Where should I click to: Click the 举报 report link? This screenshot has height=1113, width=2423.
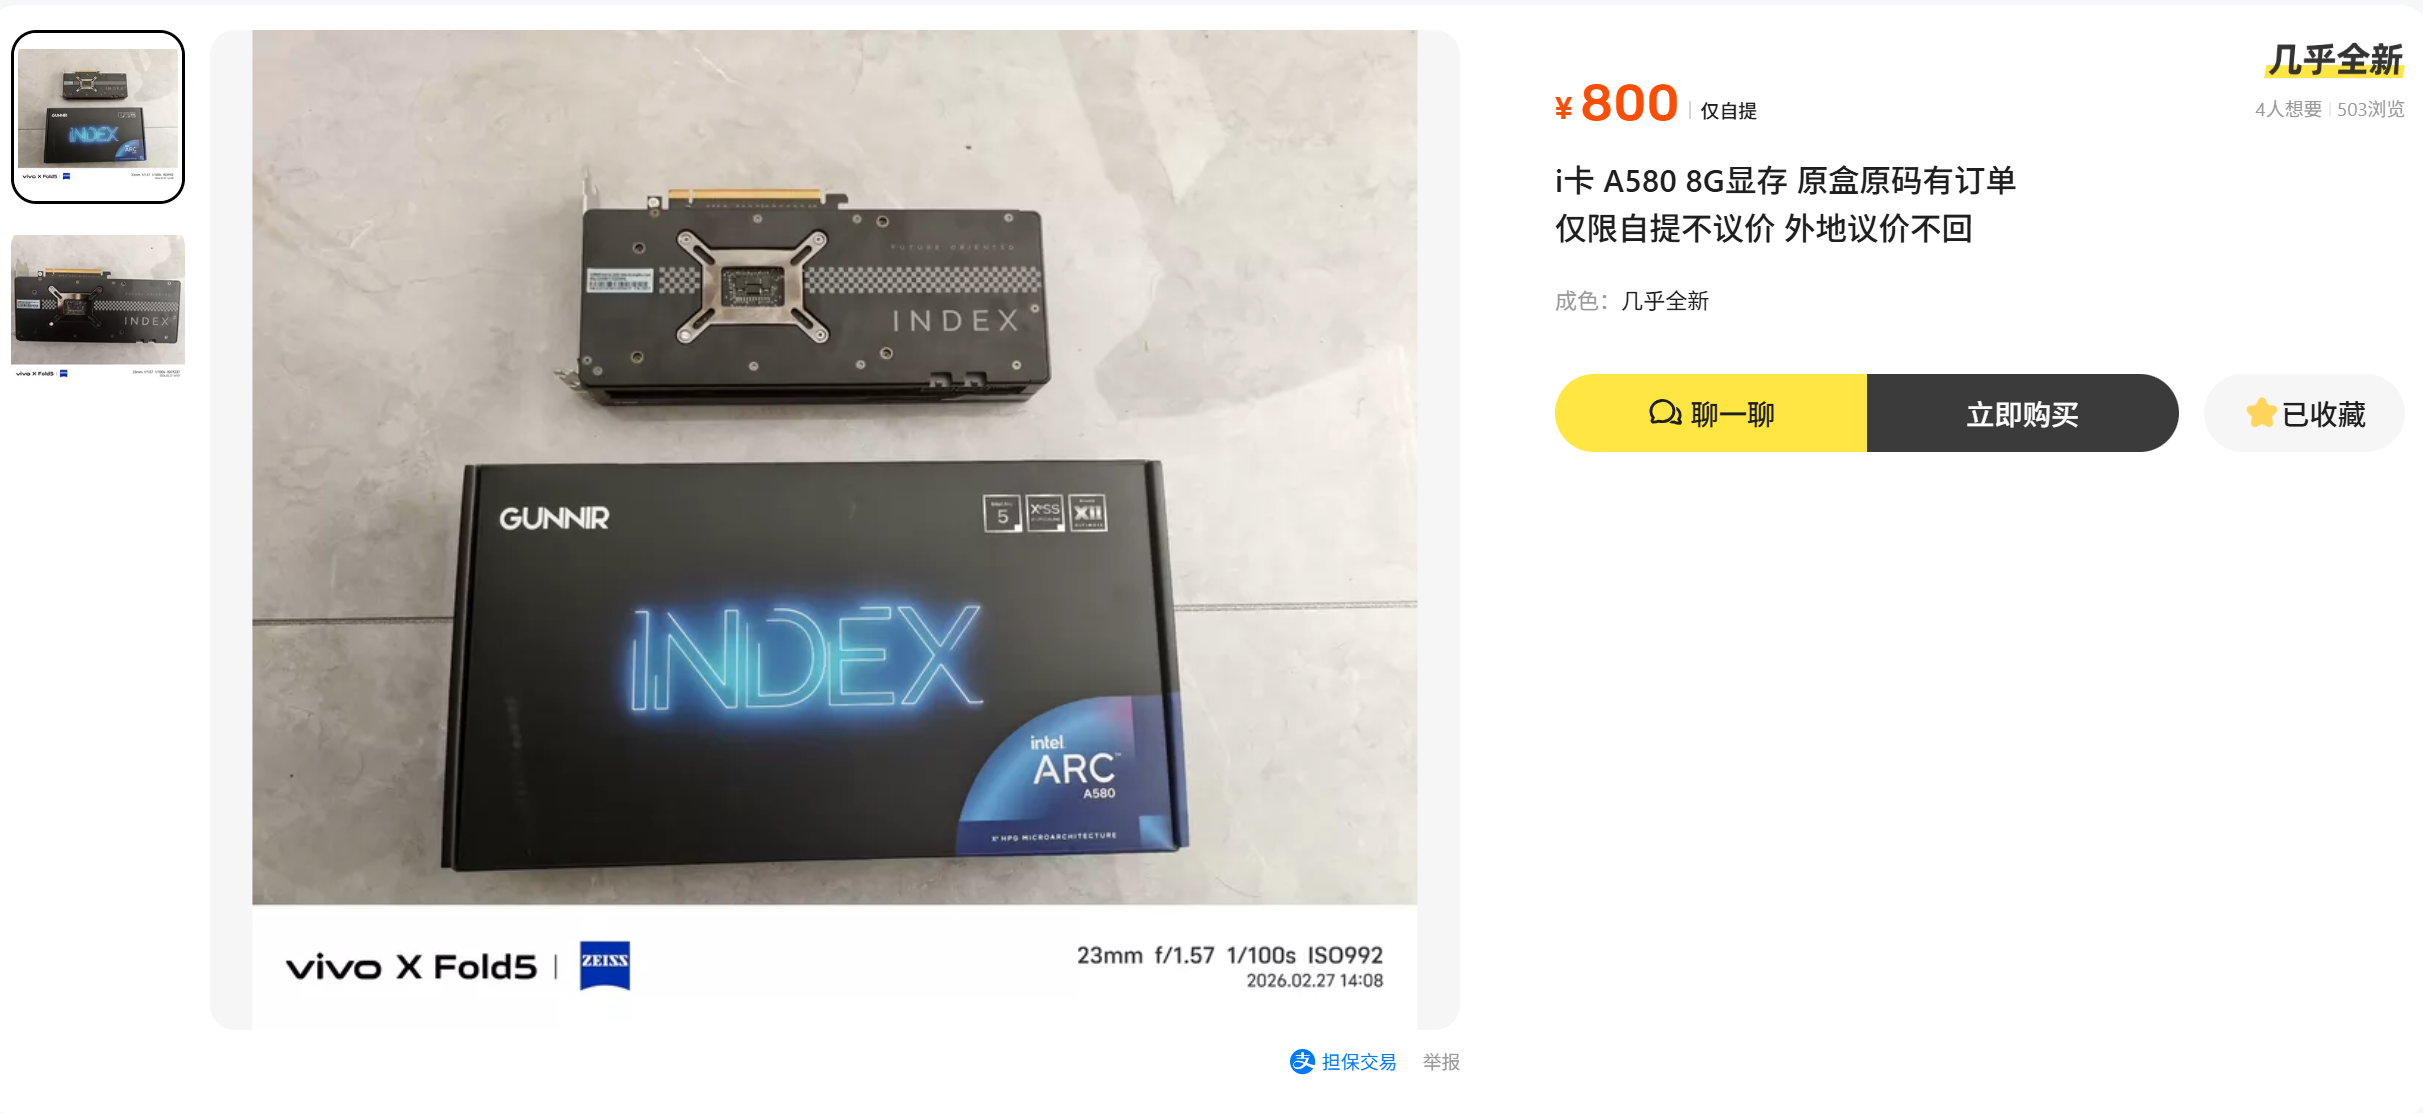click(x=1441, y=1062)
